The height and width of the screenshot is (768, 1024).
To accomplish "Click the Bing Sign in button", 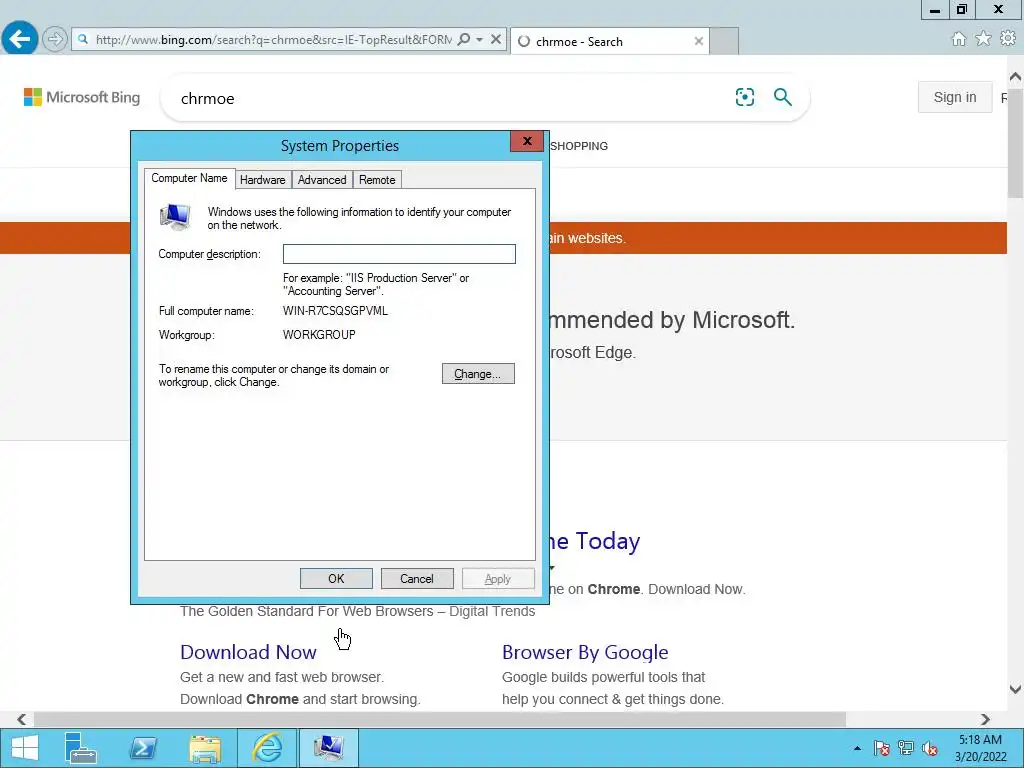I will point(955,97).
